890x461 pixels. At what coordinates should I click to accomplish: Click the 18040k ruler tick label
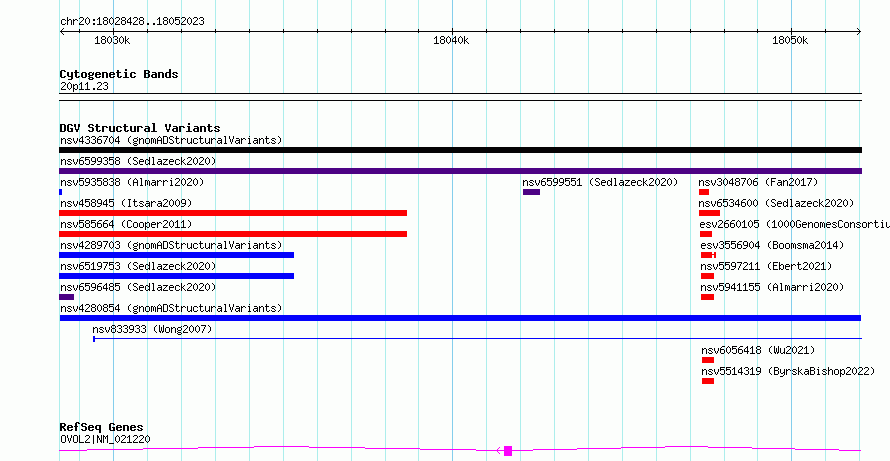click(451, 40)
